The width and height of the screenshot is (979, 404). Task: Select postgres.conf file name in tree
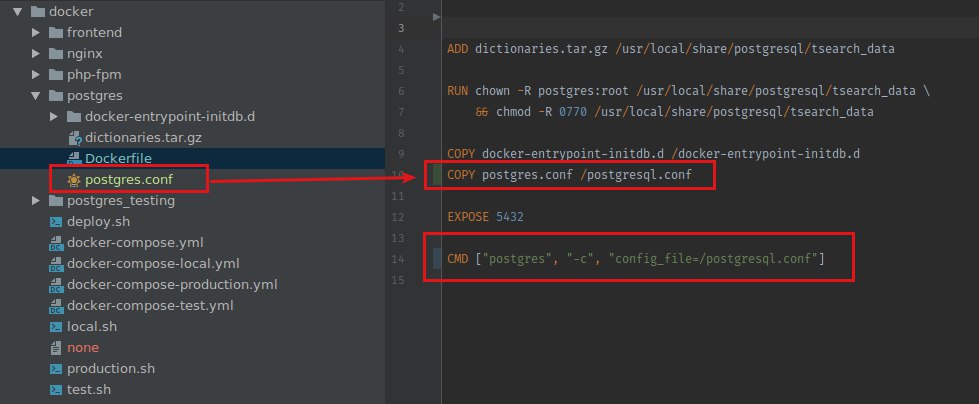[129, 180]
